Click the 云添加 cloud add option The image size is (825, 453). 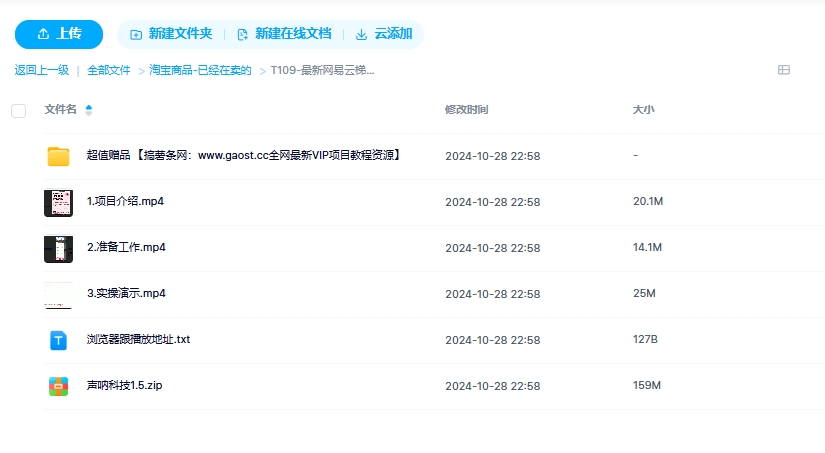(384, 34)
